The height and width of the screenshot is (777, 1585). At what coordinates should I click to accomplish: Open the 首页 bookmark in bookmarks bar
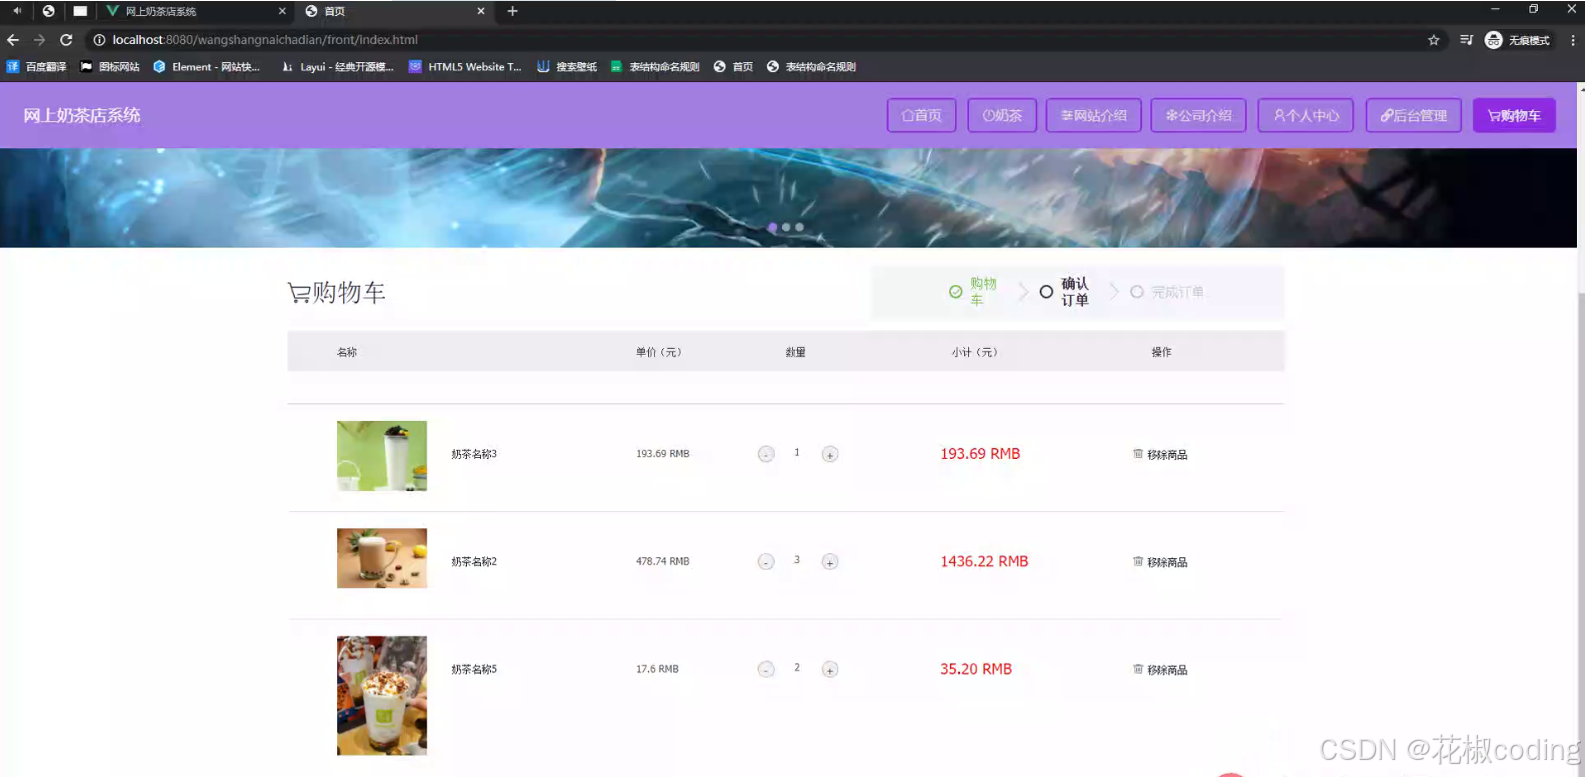pyautogui.click(x=733, y=67)
